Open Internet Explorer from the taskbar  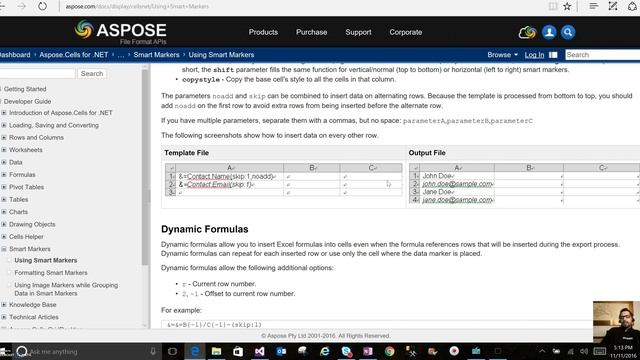(x=324, y=351)
